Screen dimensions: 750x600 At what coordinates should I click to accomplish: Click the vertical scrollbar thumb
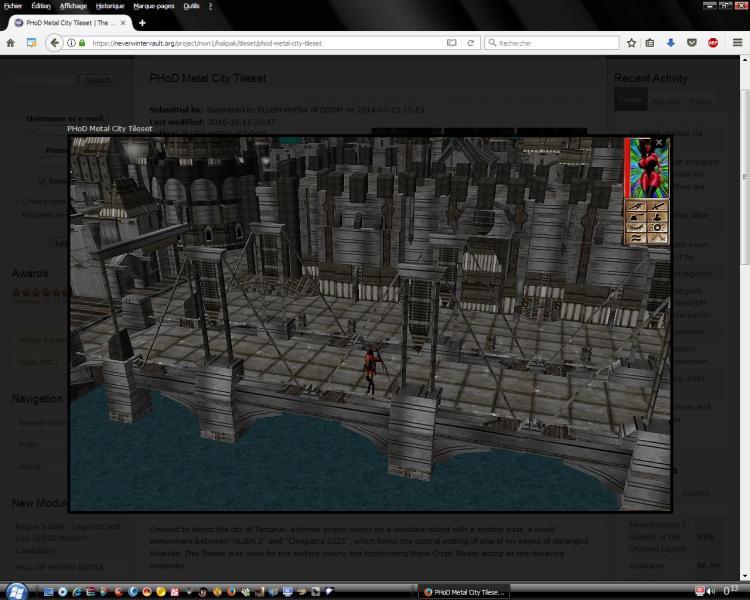[745, 176]
